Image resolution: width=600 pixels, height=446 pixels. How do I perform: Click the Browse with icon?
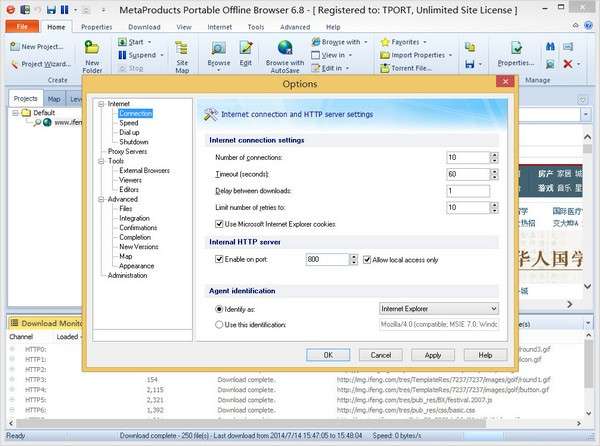click(x=316, y=42)
